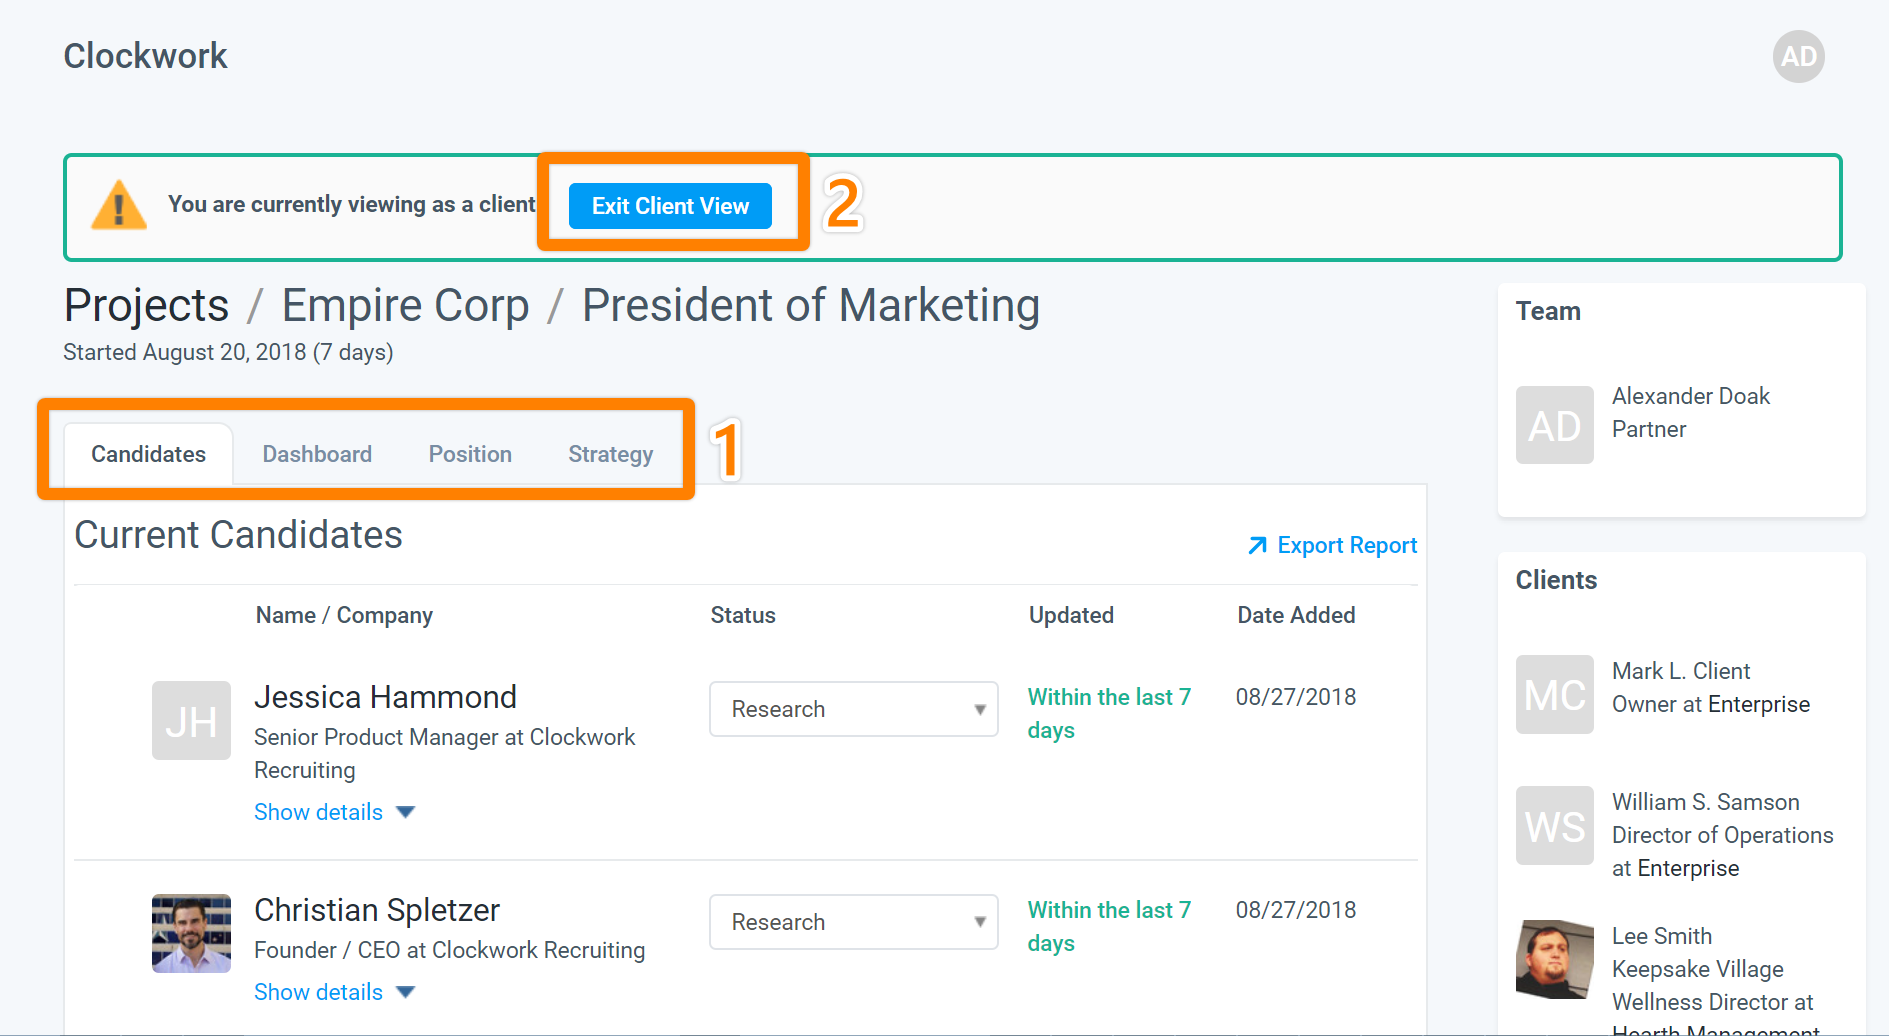
Task: Click Jessica Hammond's JH avatar
Action: tap(191, 720)
